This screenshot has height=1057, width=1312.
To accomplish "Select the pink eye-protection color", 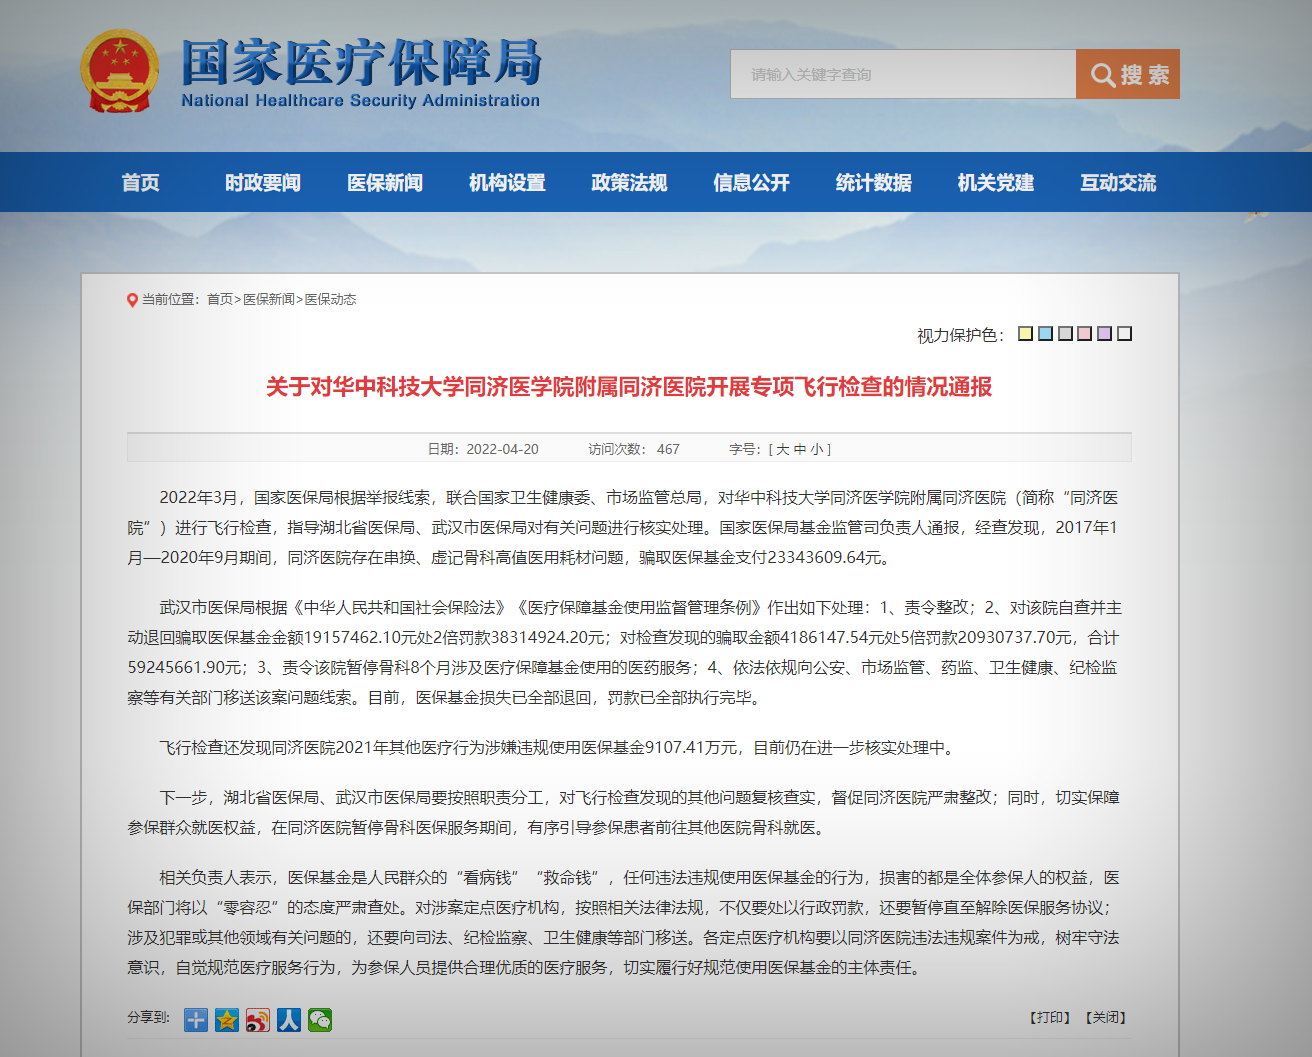I will [x=1084, y=333].
